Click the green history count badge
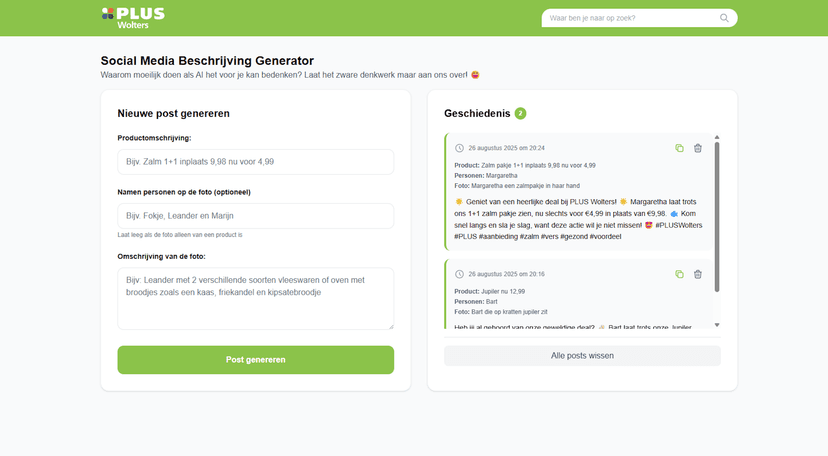The width and height of the screenshot is (828, 456). (520, 113)
